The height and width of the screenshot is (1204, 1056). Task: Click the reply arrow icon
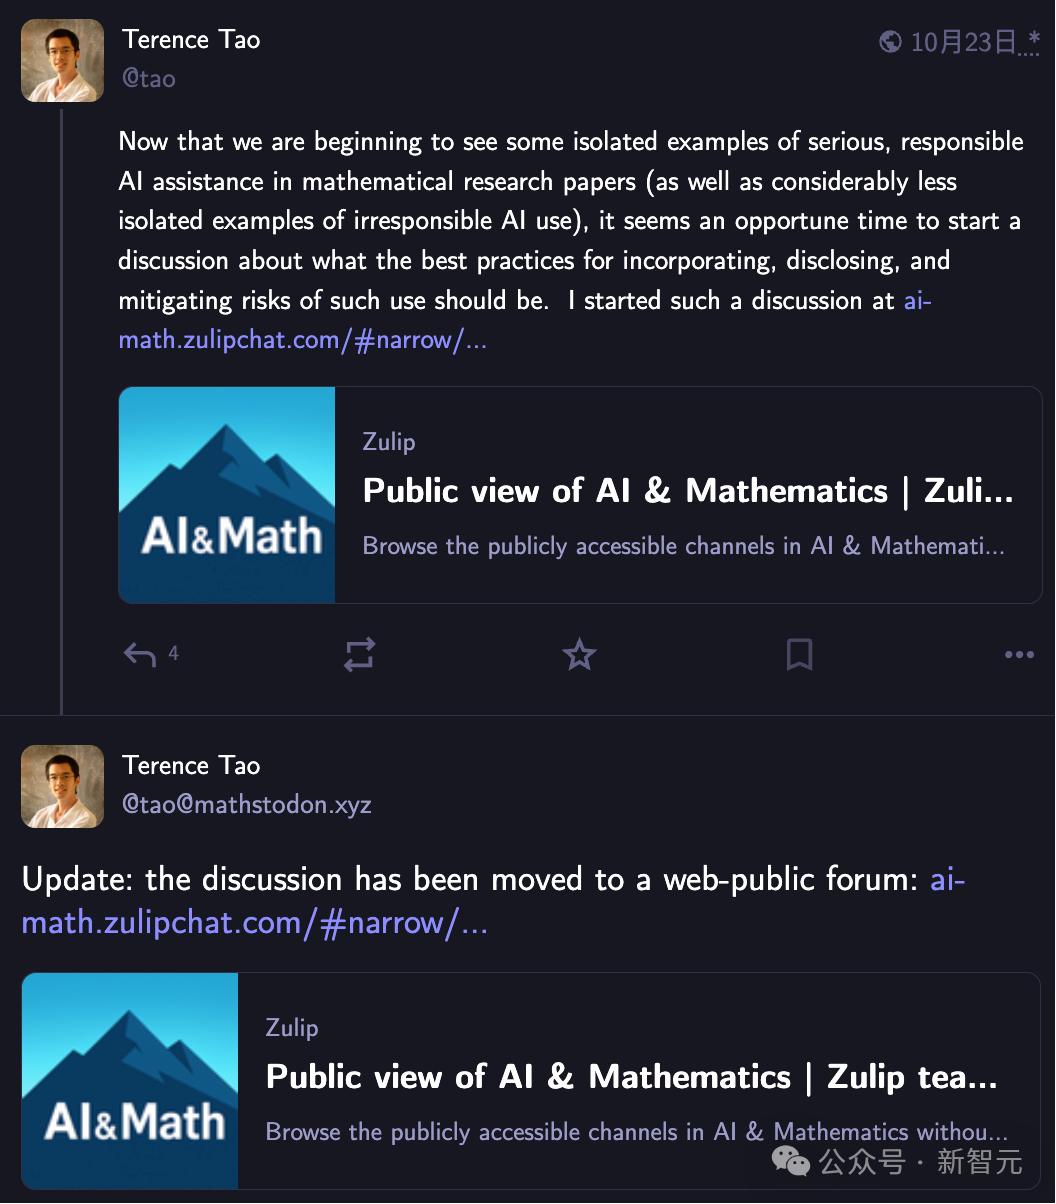140,655
